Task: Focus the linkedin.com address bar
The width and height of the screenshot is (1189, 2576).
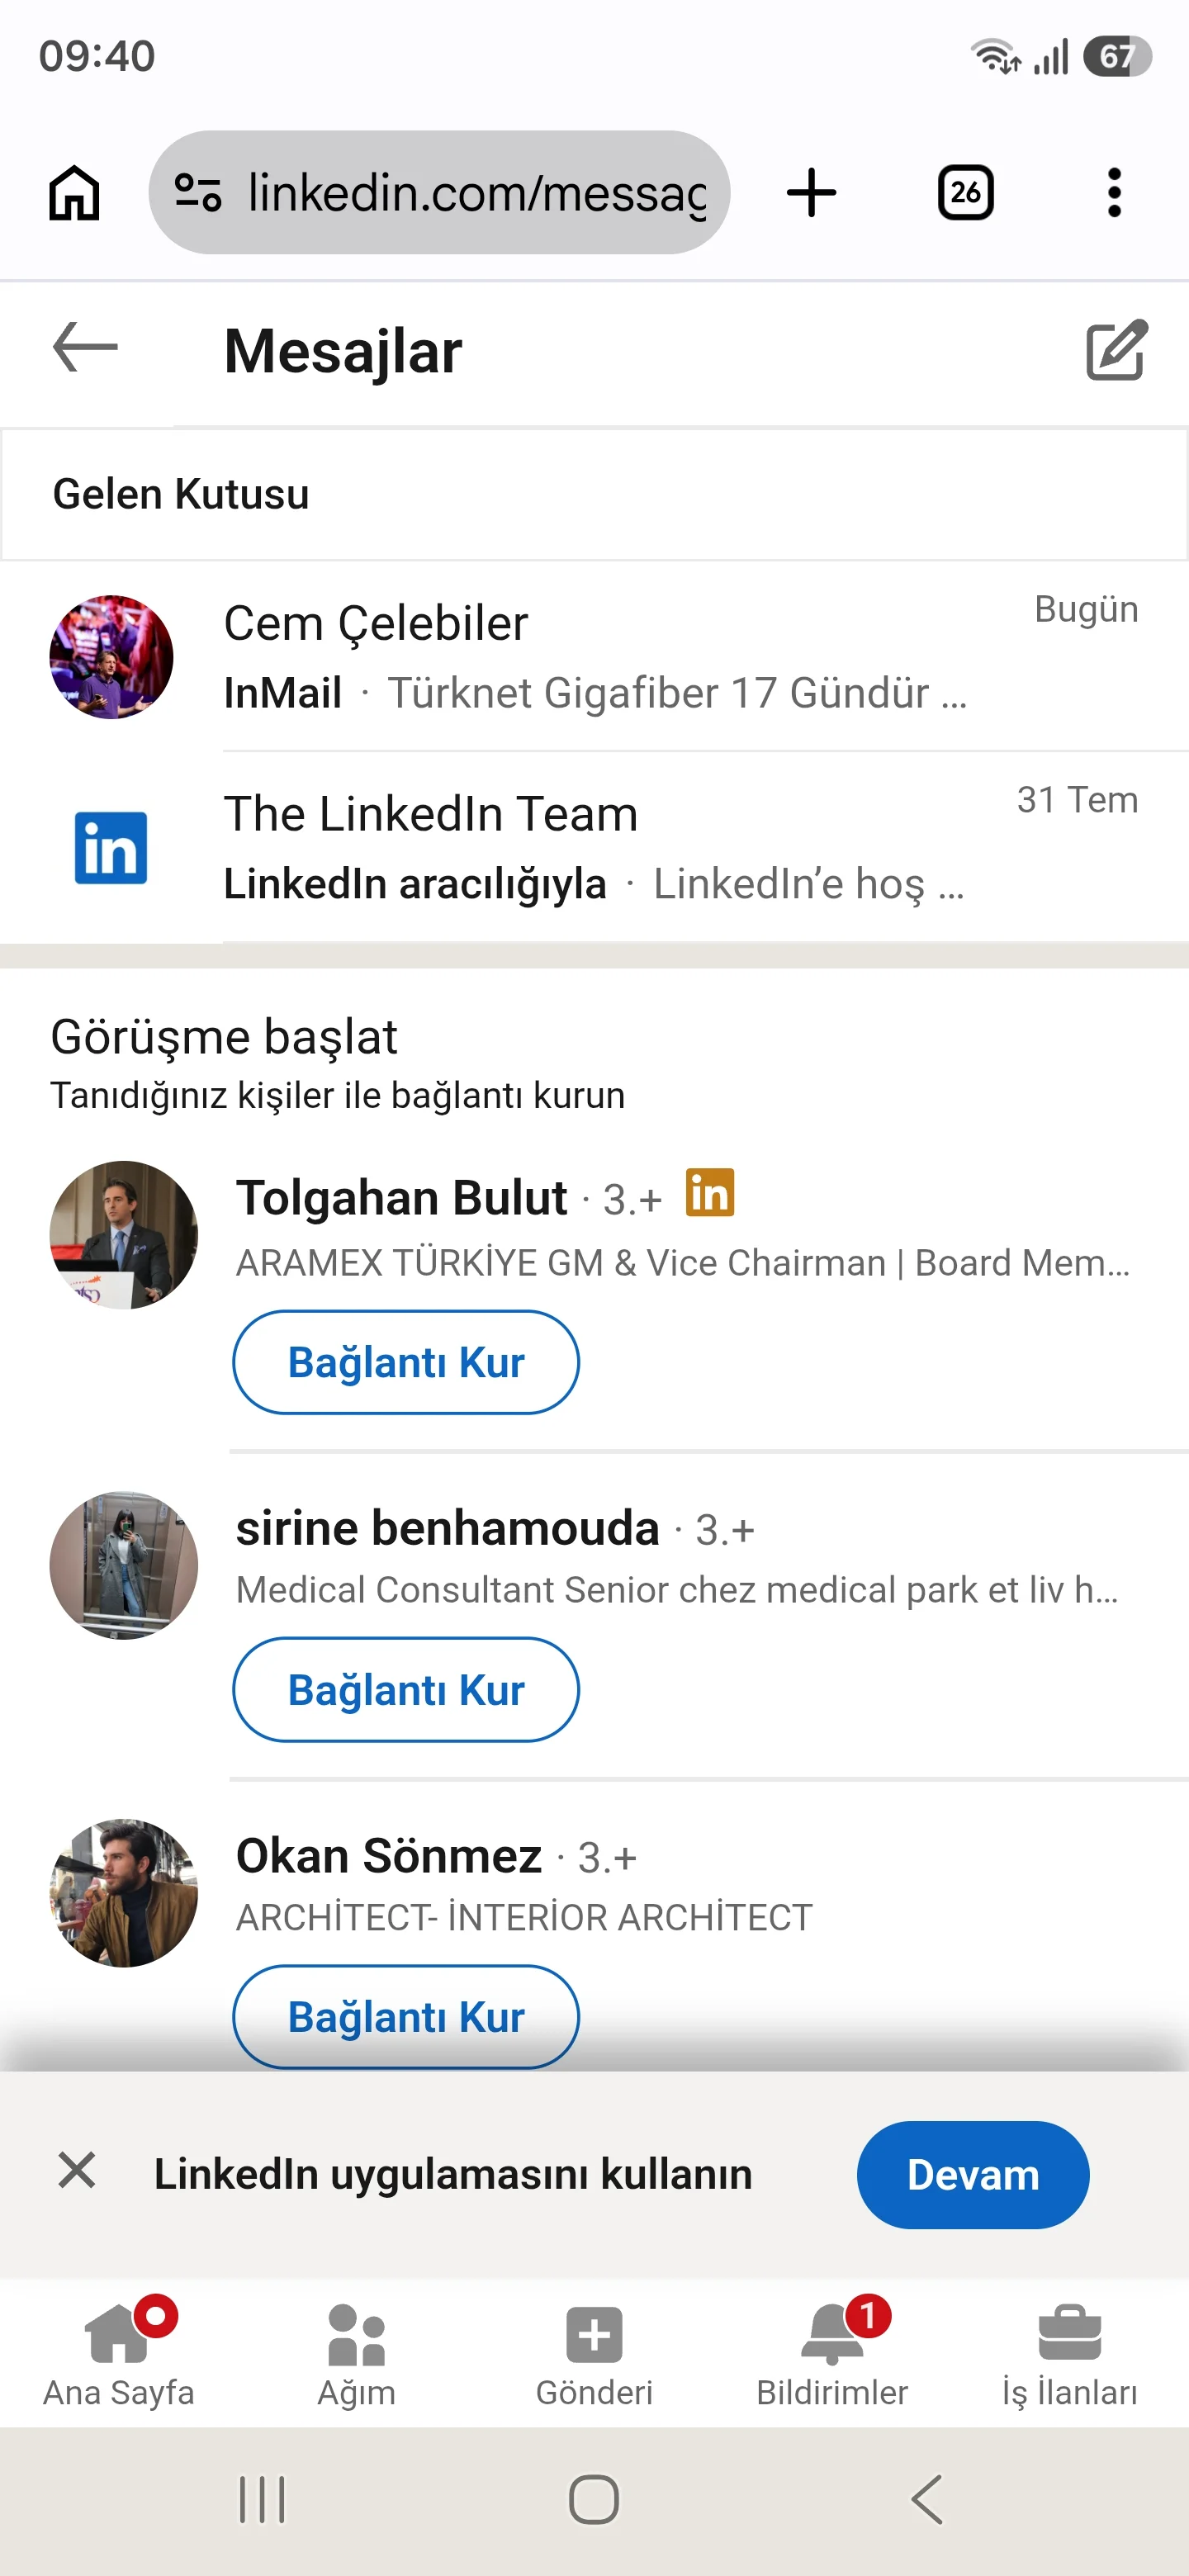Action: click(x=439, y=192)
